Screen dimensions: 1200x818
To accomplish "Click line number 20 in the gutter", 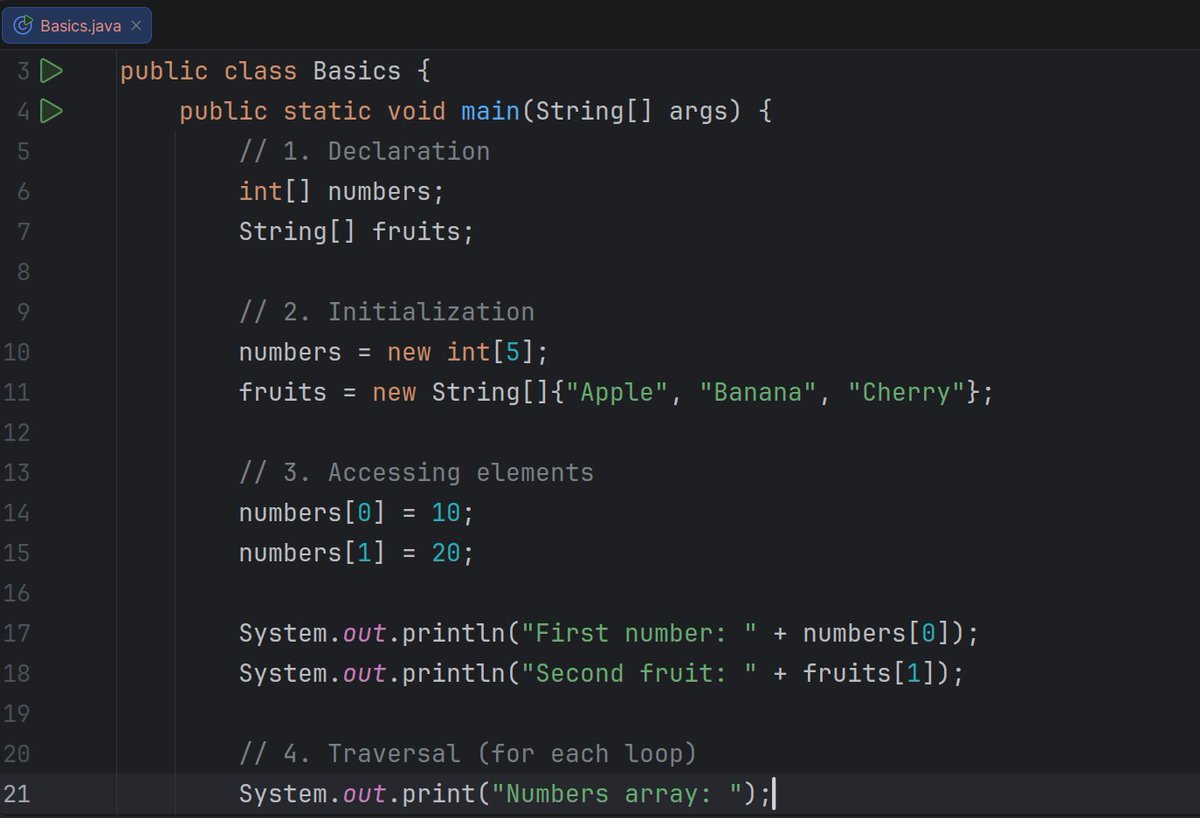I will pyautogui.click(x=17, y=753).
